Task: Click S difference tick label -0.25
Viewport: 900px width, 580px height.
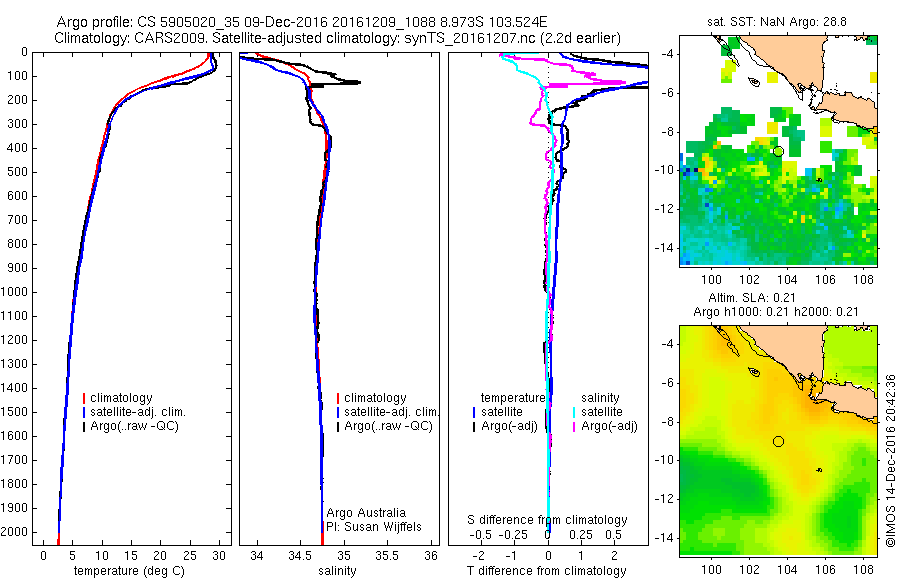Action: [x=513, y=535]
